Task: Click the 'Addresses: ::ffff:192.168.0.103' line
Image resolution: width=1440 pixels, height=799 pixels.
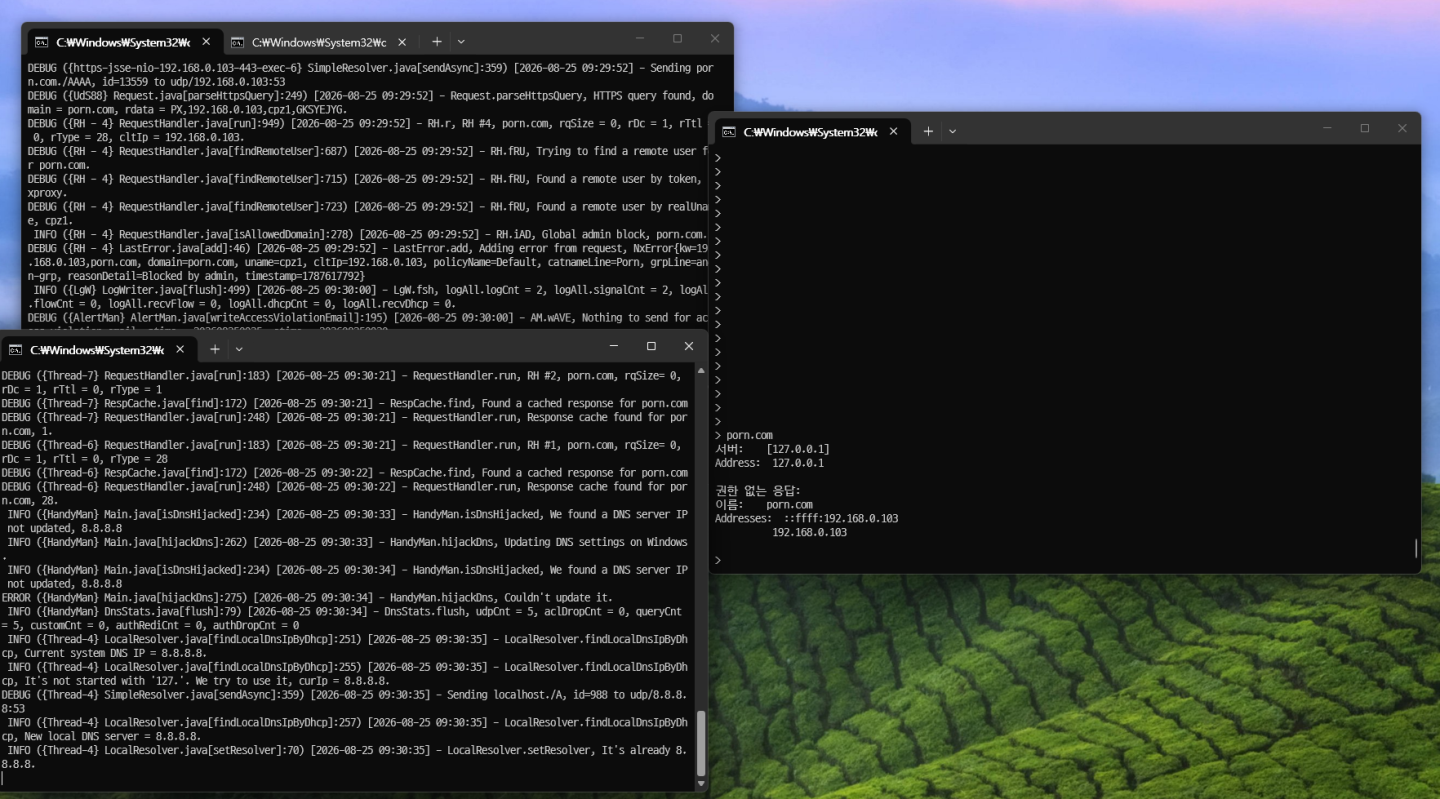Action: [x=806, y=519]
